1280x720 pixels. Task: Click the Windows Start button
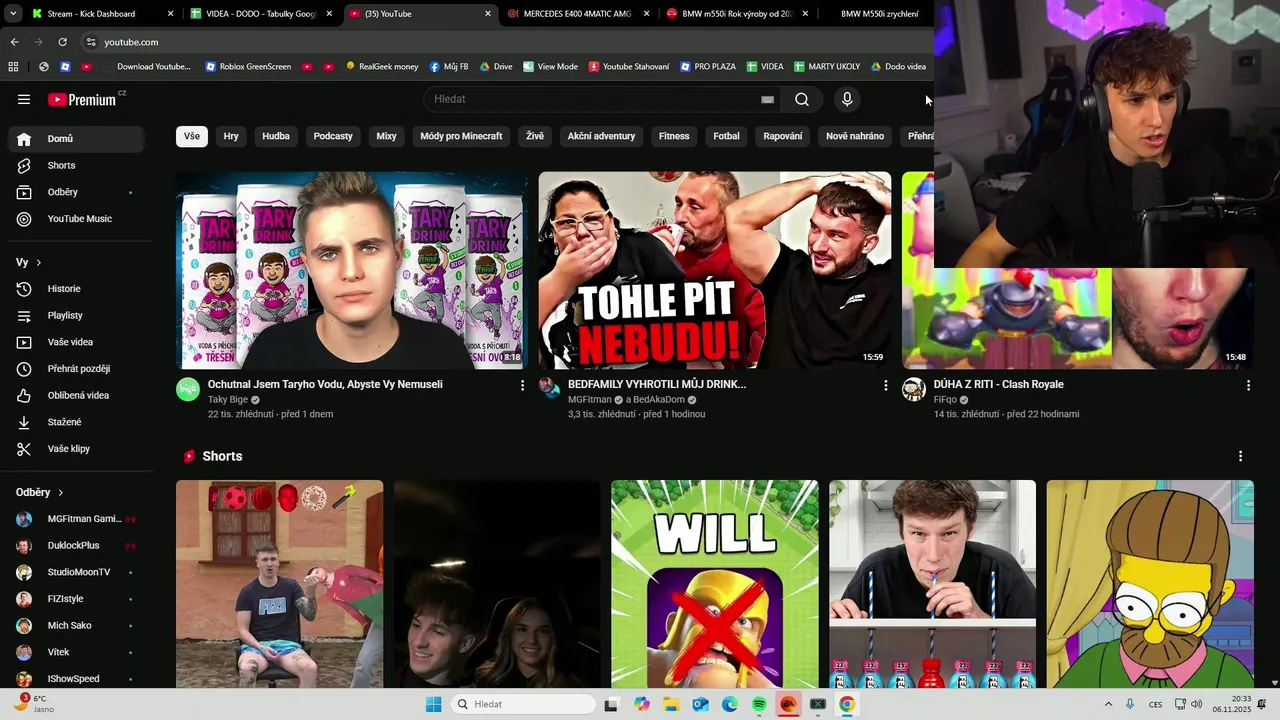pos(433,704)
